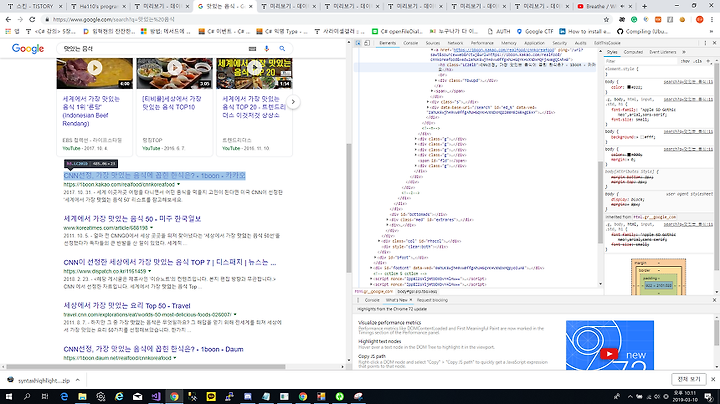The width and height of the screenshot is (720, 404).
Task: Launch Edge from the taskbar
Action: [64, 396]
